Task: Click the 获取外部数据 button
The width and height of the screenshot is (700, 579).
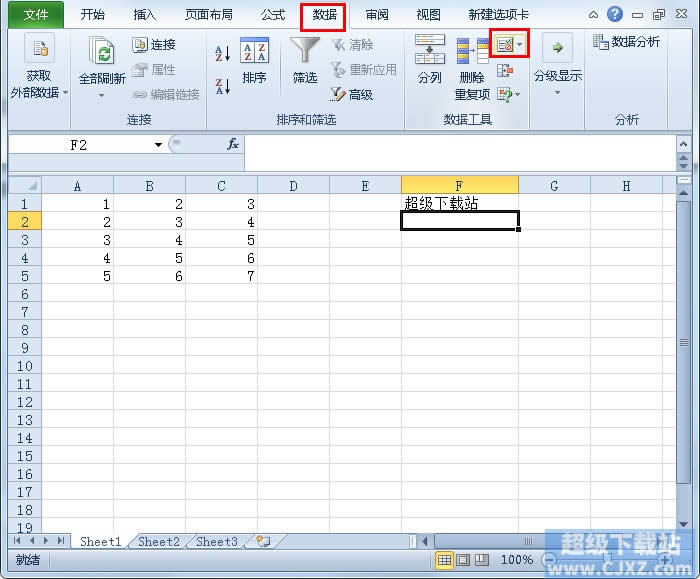Action: tap(39, 66)
